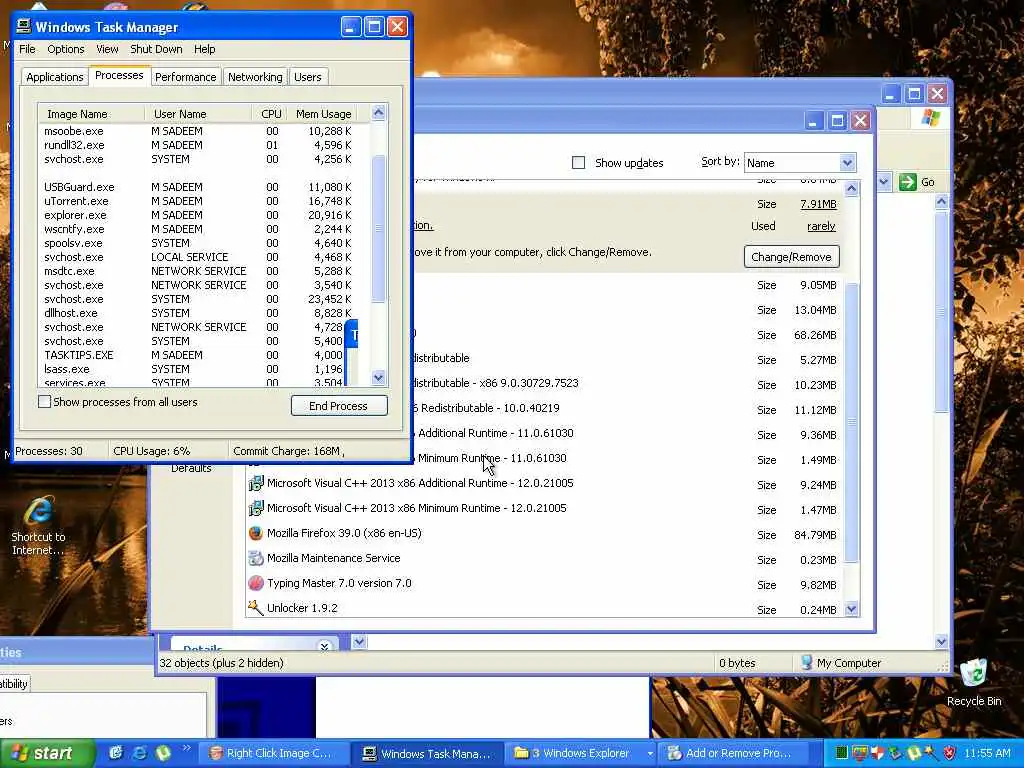1024x768 pixels.
Task: Click the system tray clock showing 11:55 AM
Action: pos(987,753)
